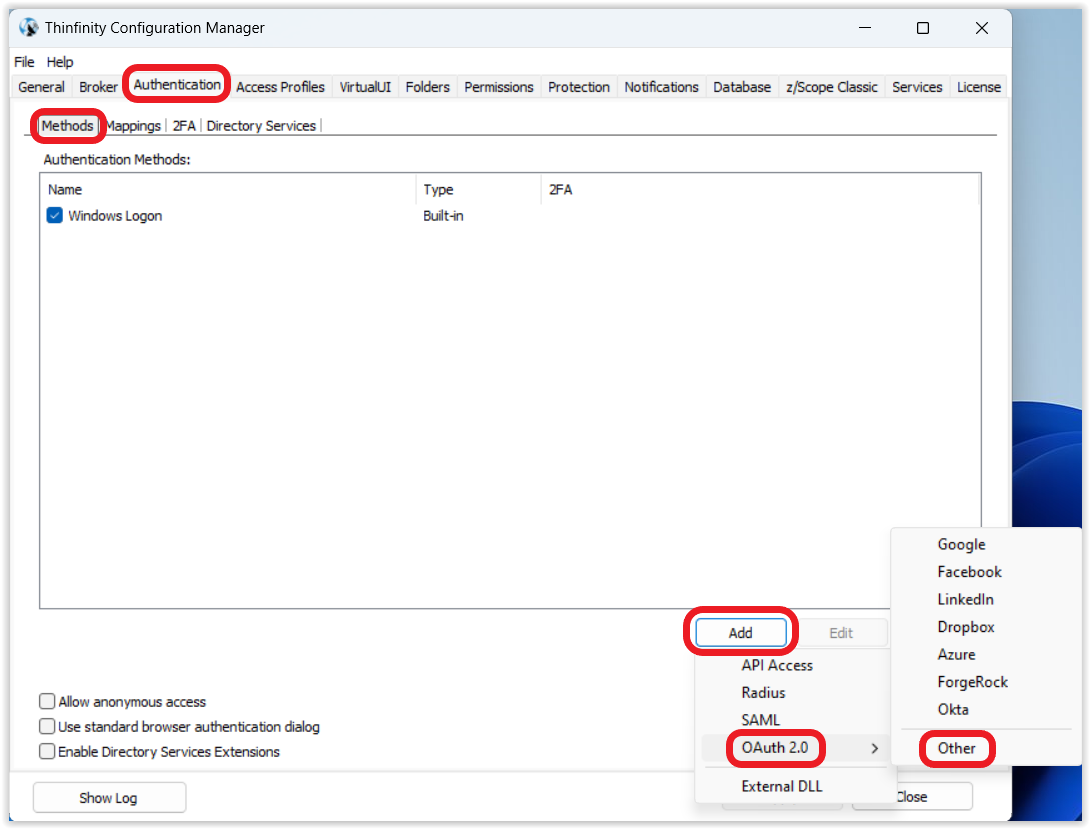This screenshot has width=1090, height=829.
Task: Close the Configuration Manager window
Action: tap(982, 28)
